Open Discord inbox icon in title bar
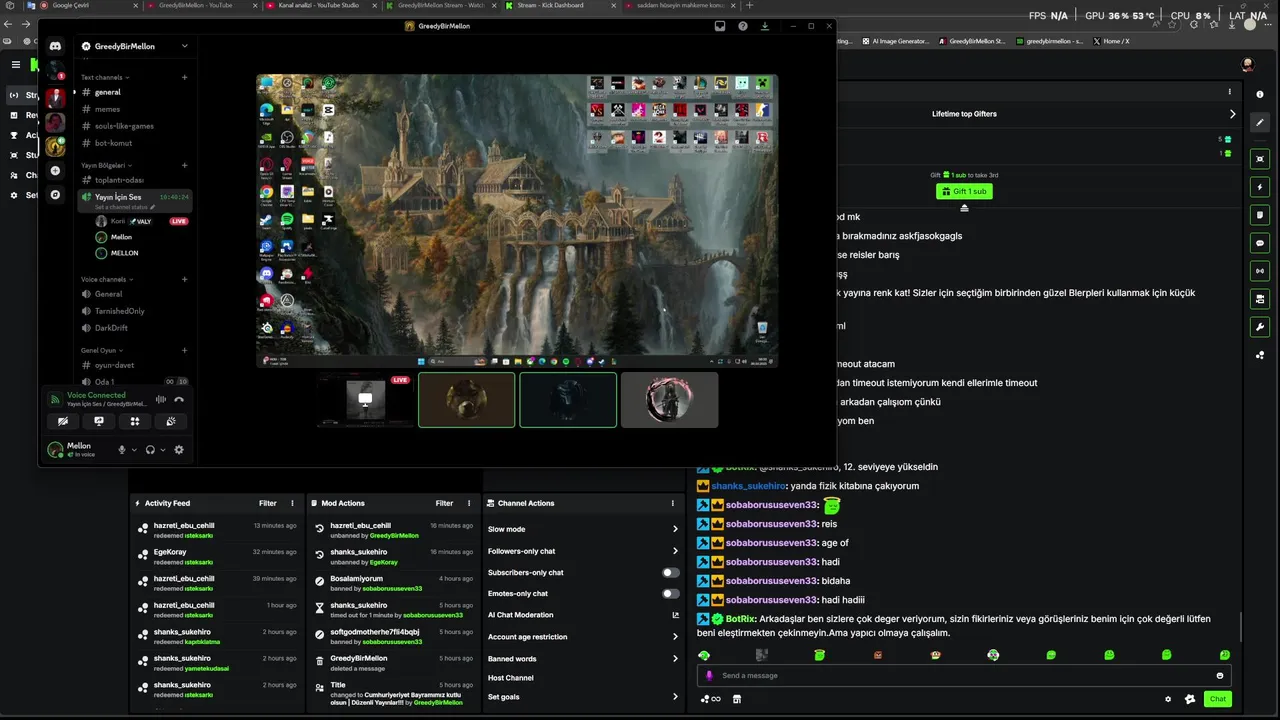Image resolution: width=1280 pixels, height=720 pixels. point(720,26)
